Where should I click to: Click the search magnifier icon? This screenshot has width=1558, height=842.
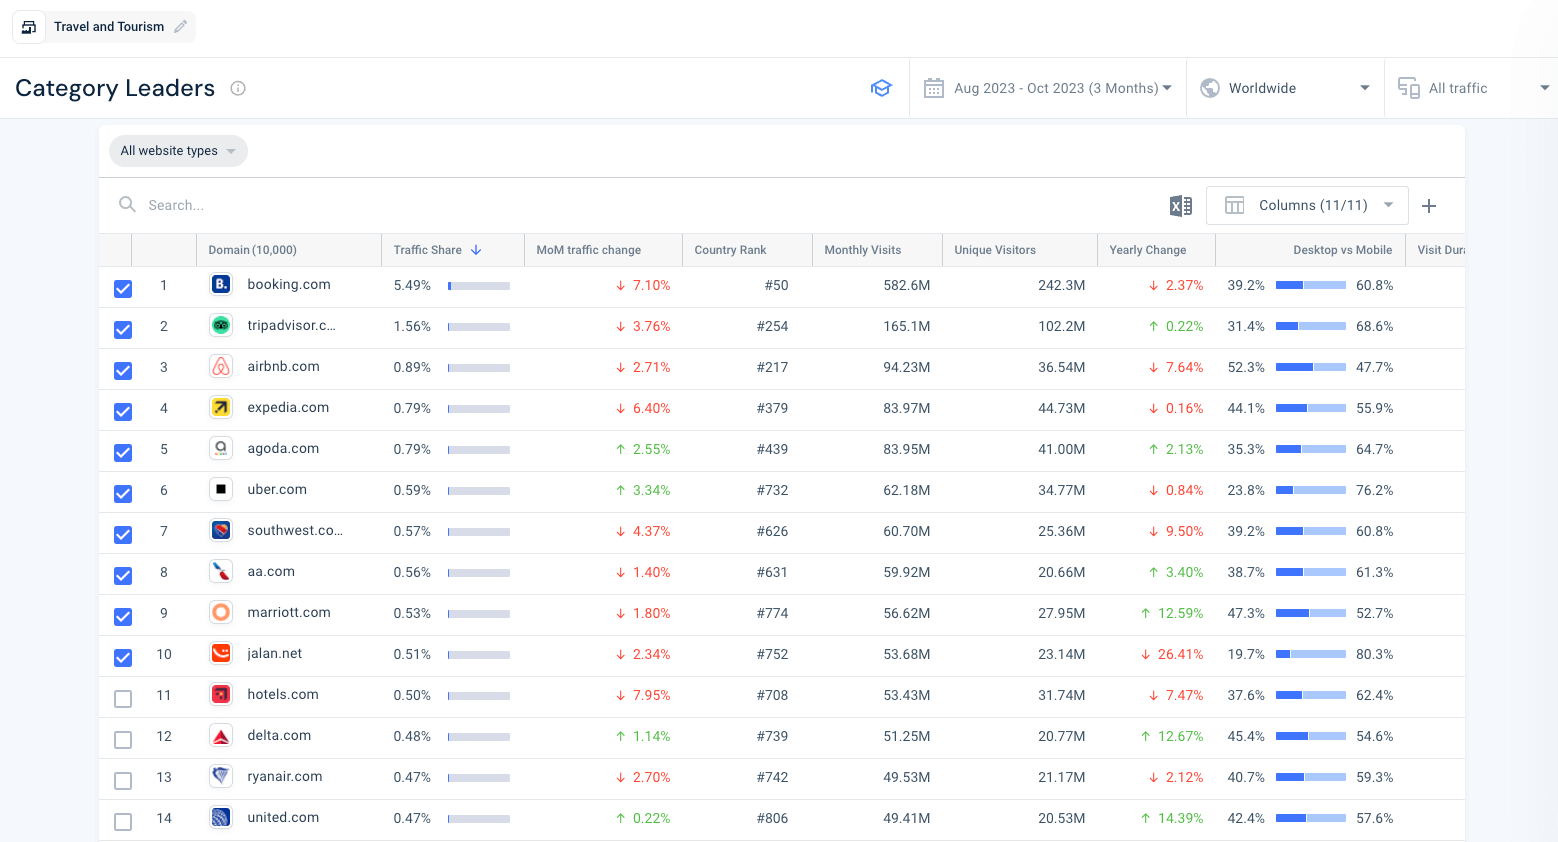[127, 204]
